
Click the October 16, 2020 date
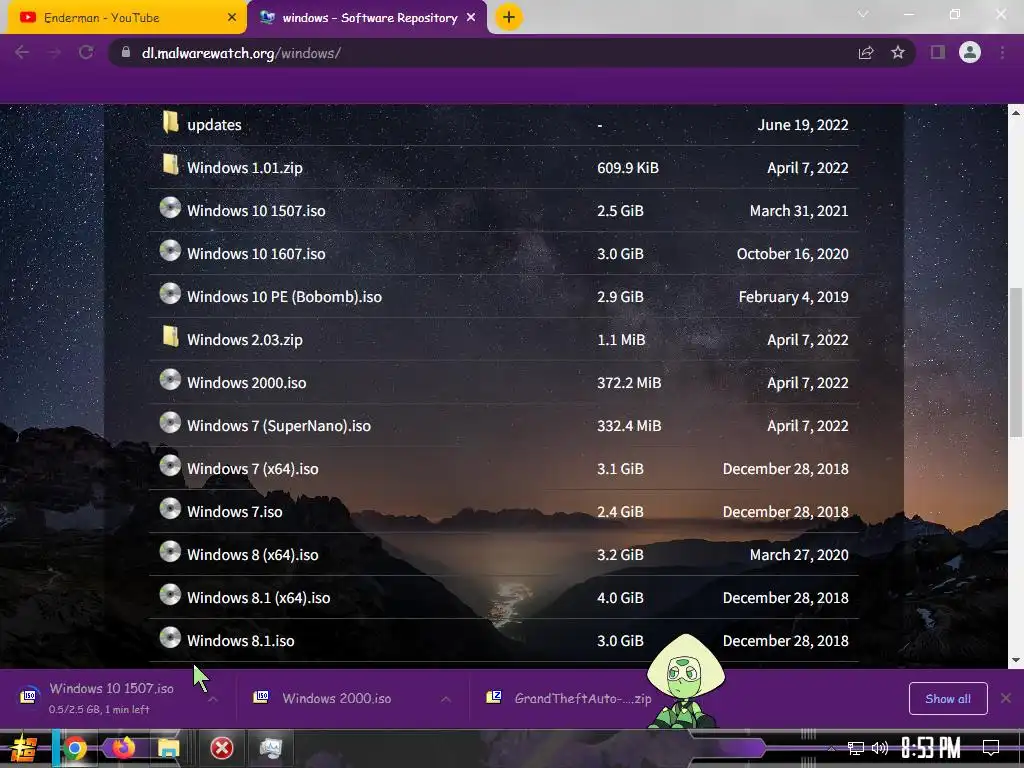(793, 254)
